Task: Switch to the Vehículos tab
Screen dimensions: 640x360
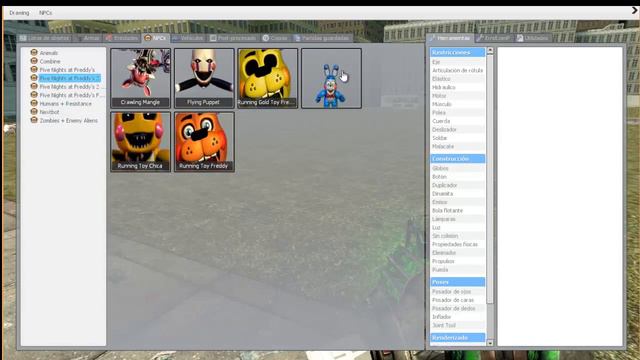Action: click(x=188, y=38)
